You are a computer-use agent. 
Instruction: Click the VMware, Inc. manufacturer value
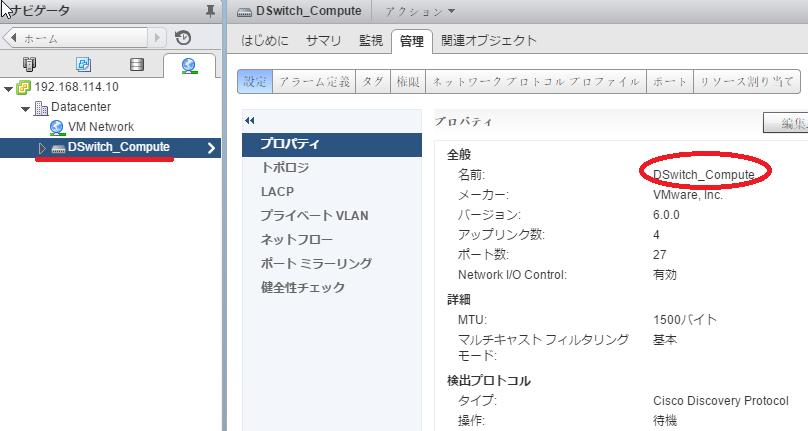pos(688,195)
